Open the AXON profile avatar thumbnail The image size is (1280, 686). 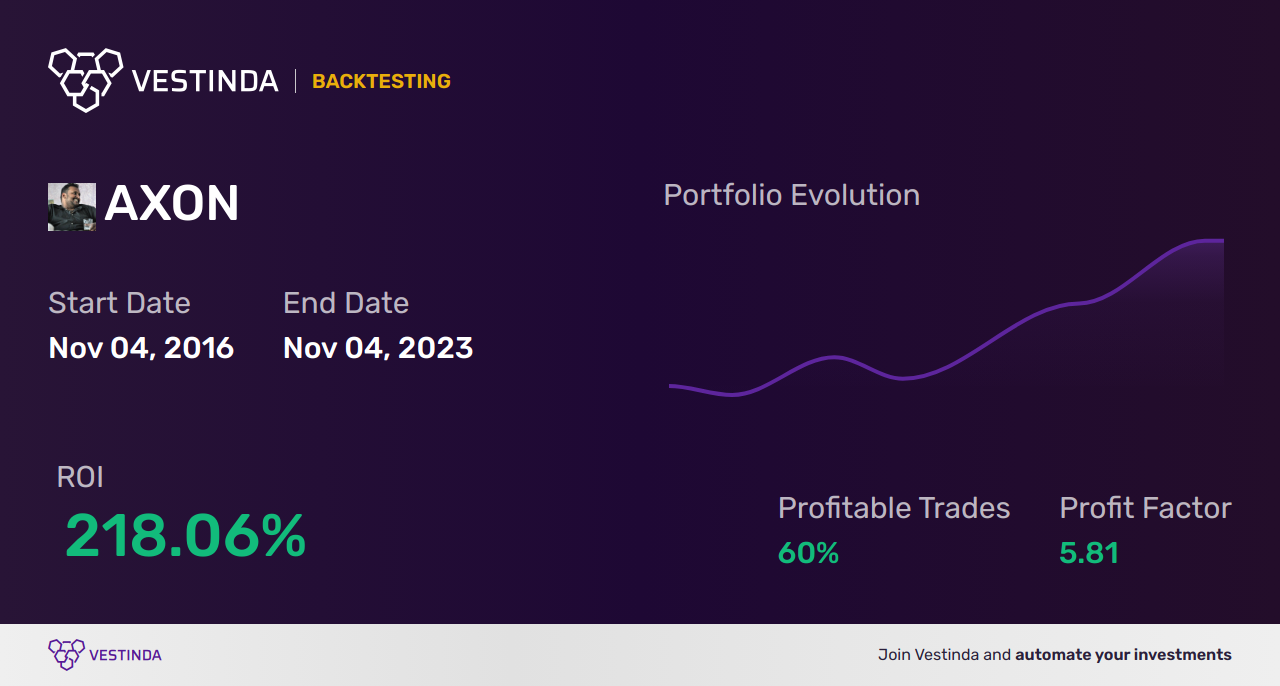[x=72, y=206]
